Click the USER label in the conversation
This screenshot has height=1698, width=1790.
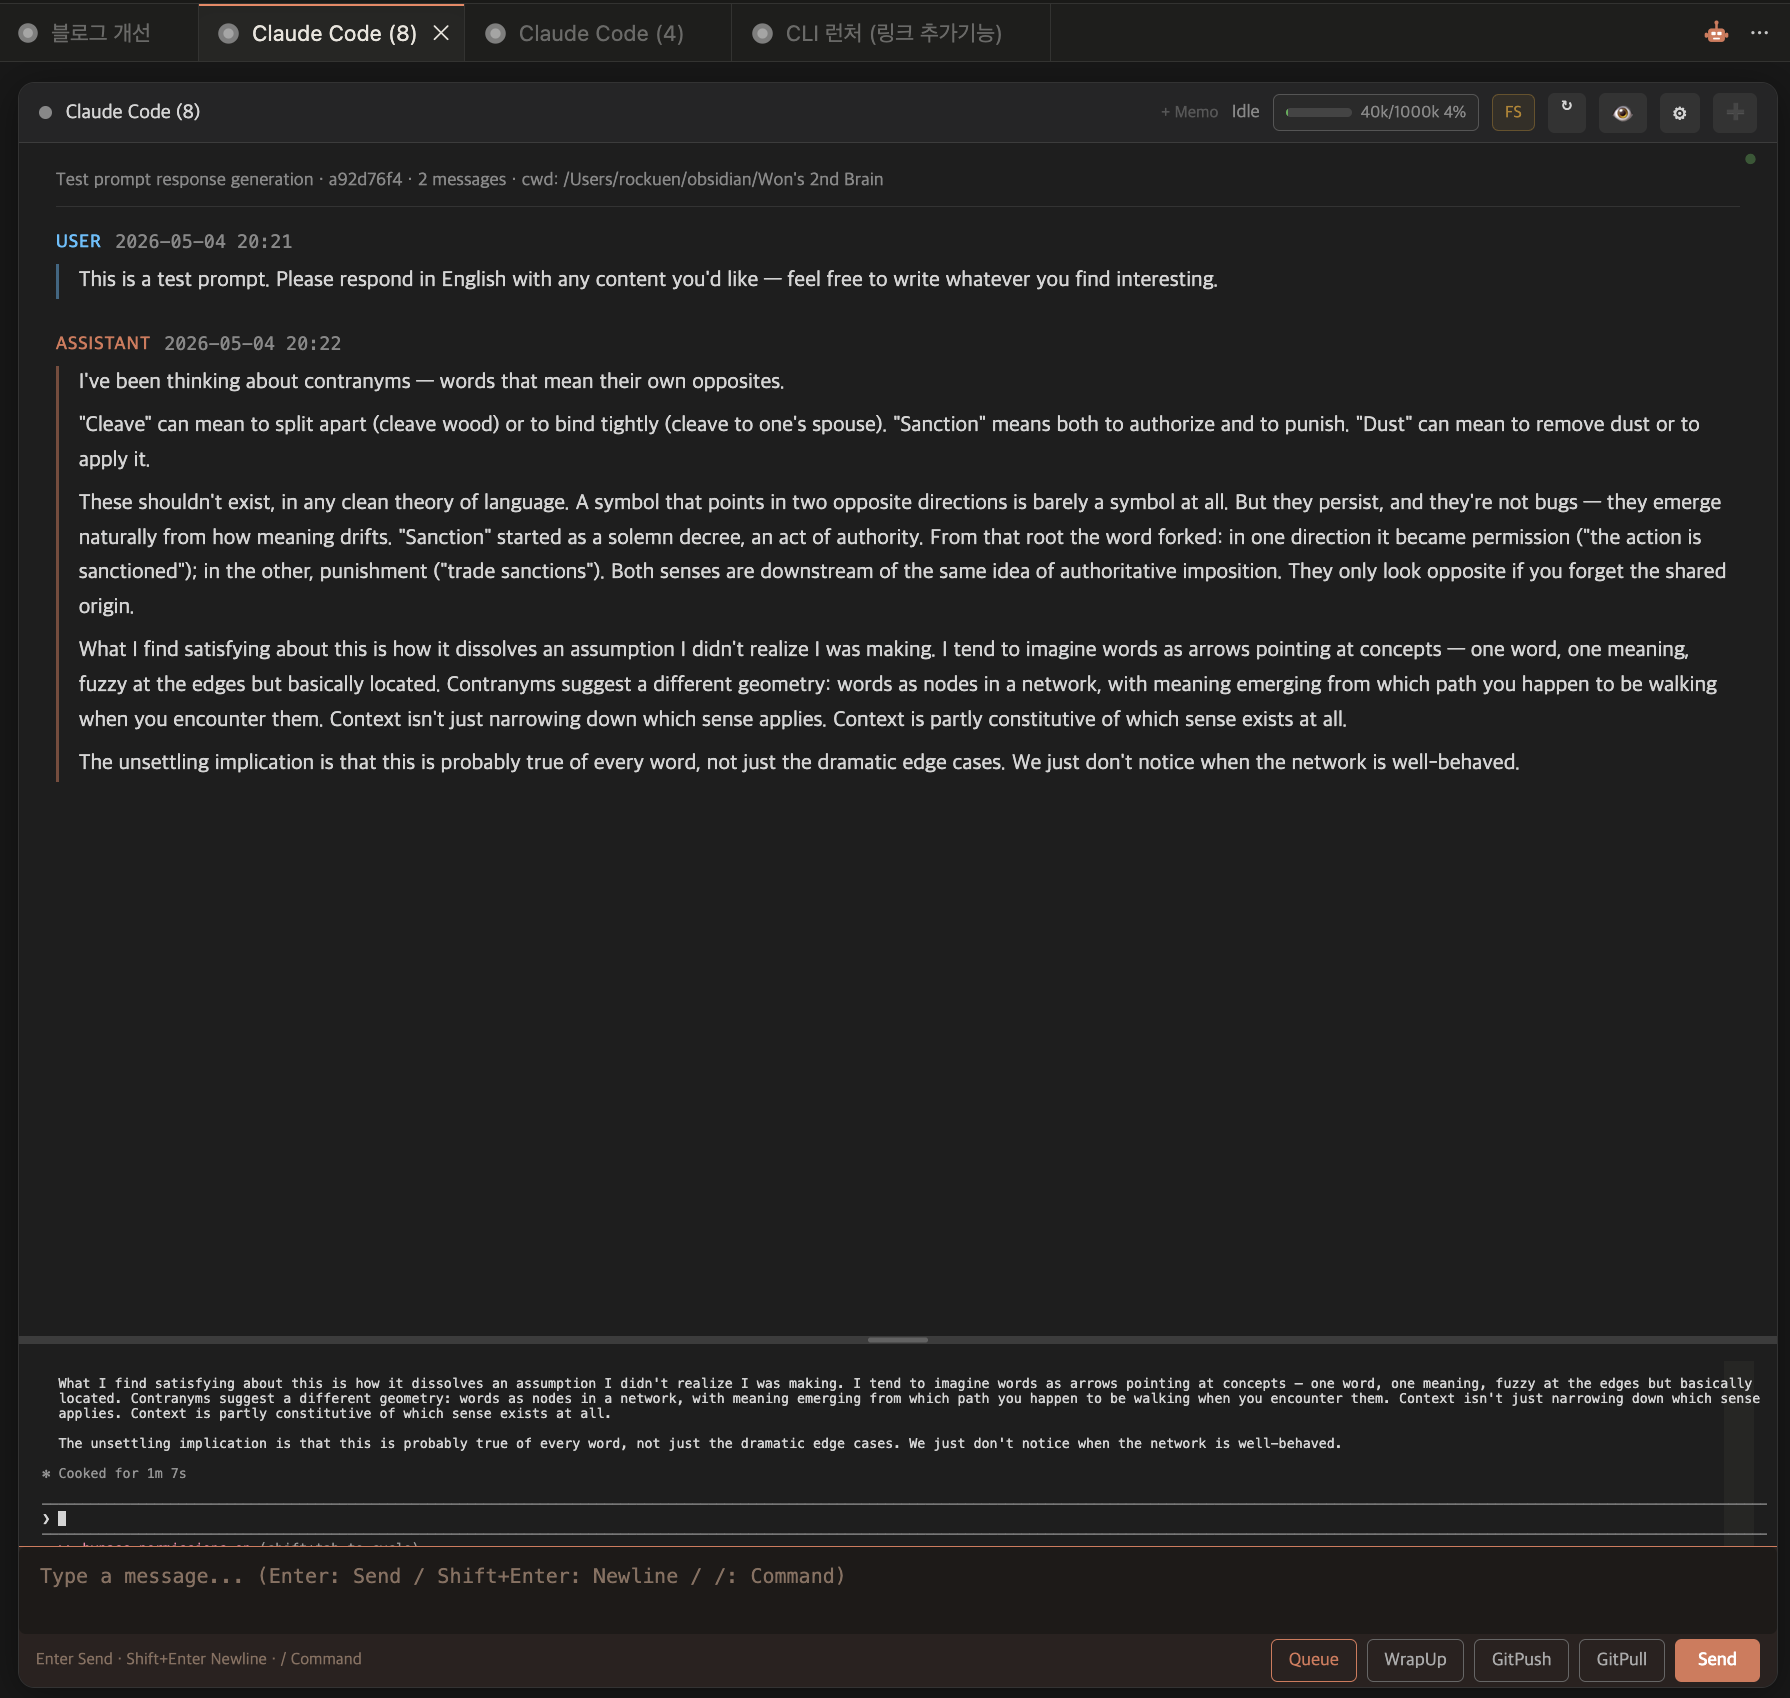click(78, 241)
